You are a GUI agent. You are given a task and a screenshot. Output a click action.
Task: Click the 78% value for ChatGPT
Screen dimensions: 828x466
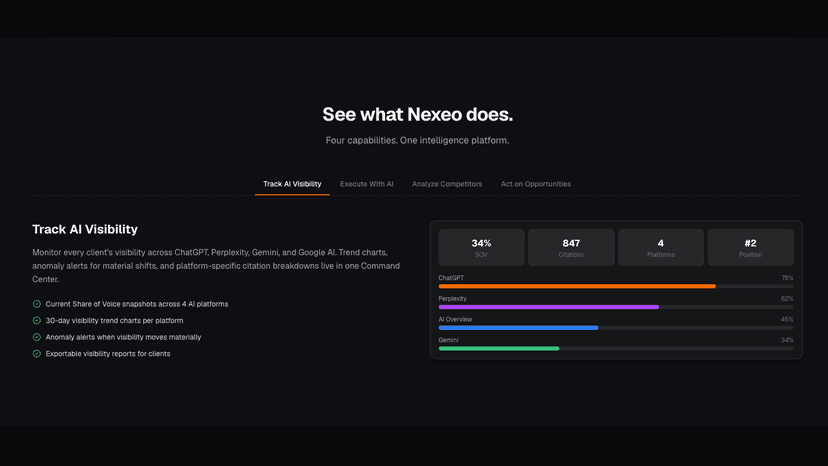(787, 278)
